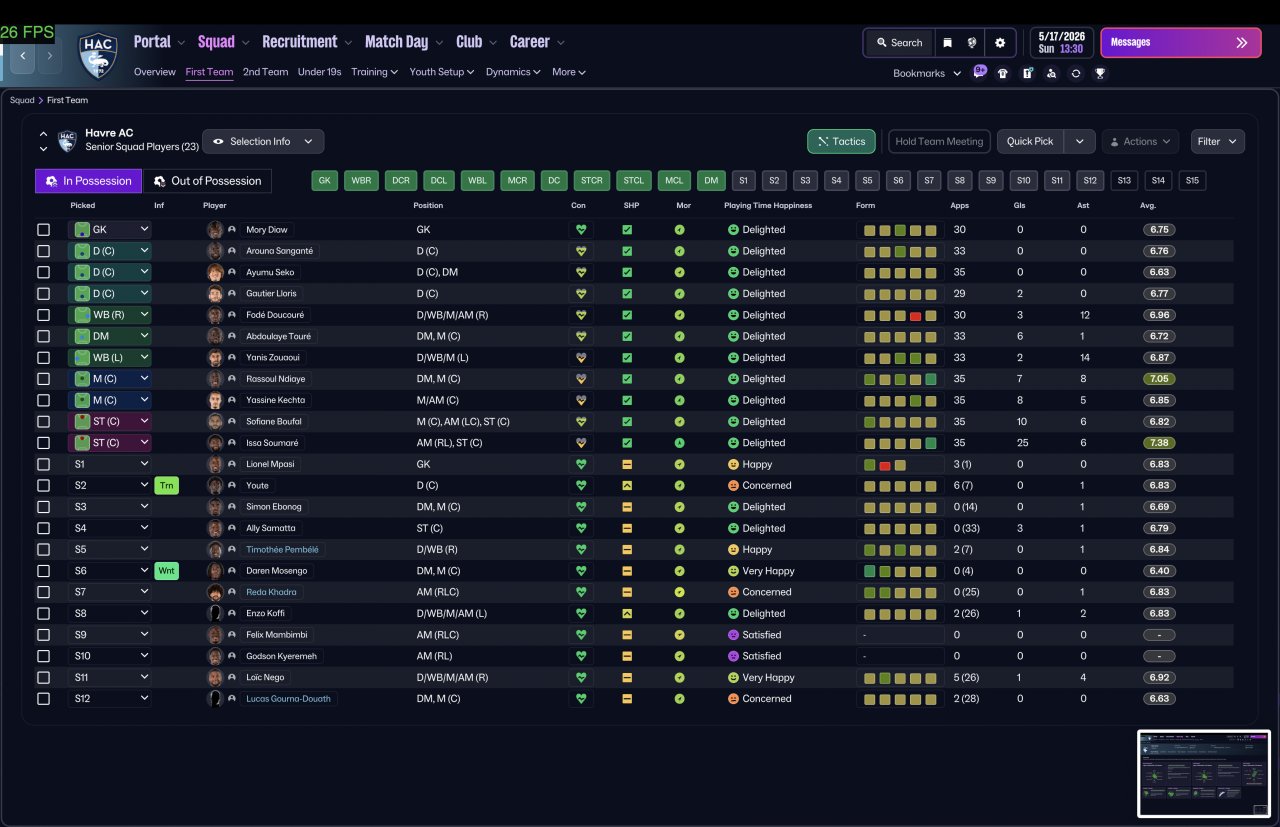The image size is (1280, 827).
Task: Switch to the Under 19s tab
Action: (x=319, y=72)
